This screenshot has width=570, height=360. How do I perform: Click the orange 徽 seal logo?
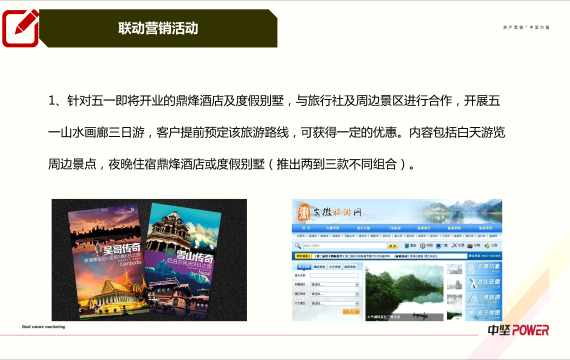(x=303, y=212)
